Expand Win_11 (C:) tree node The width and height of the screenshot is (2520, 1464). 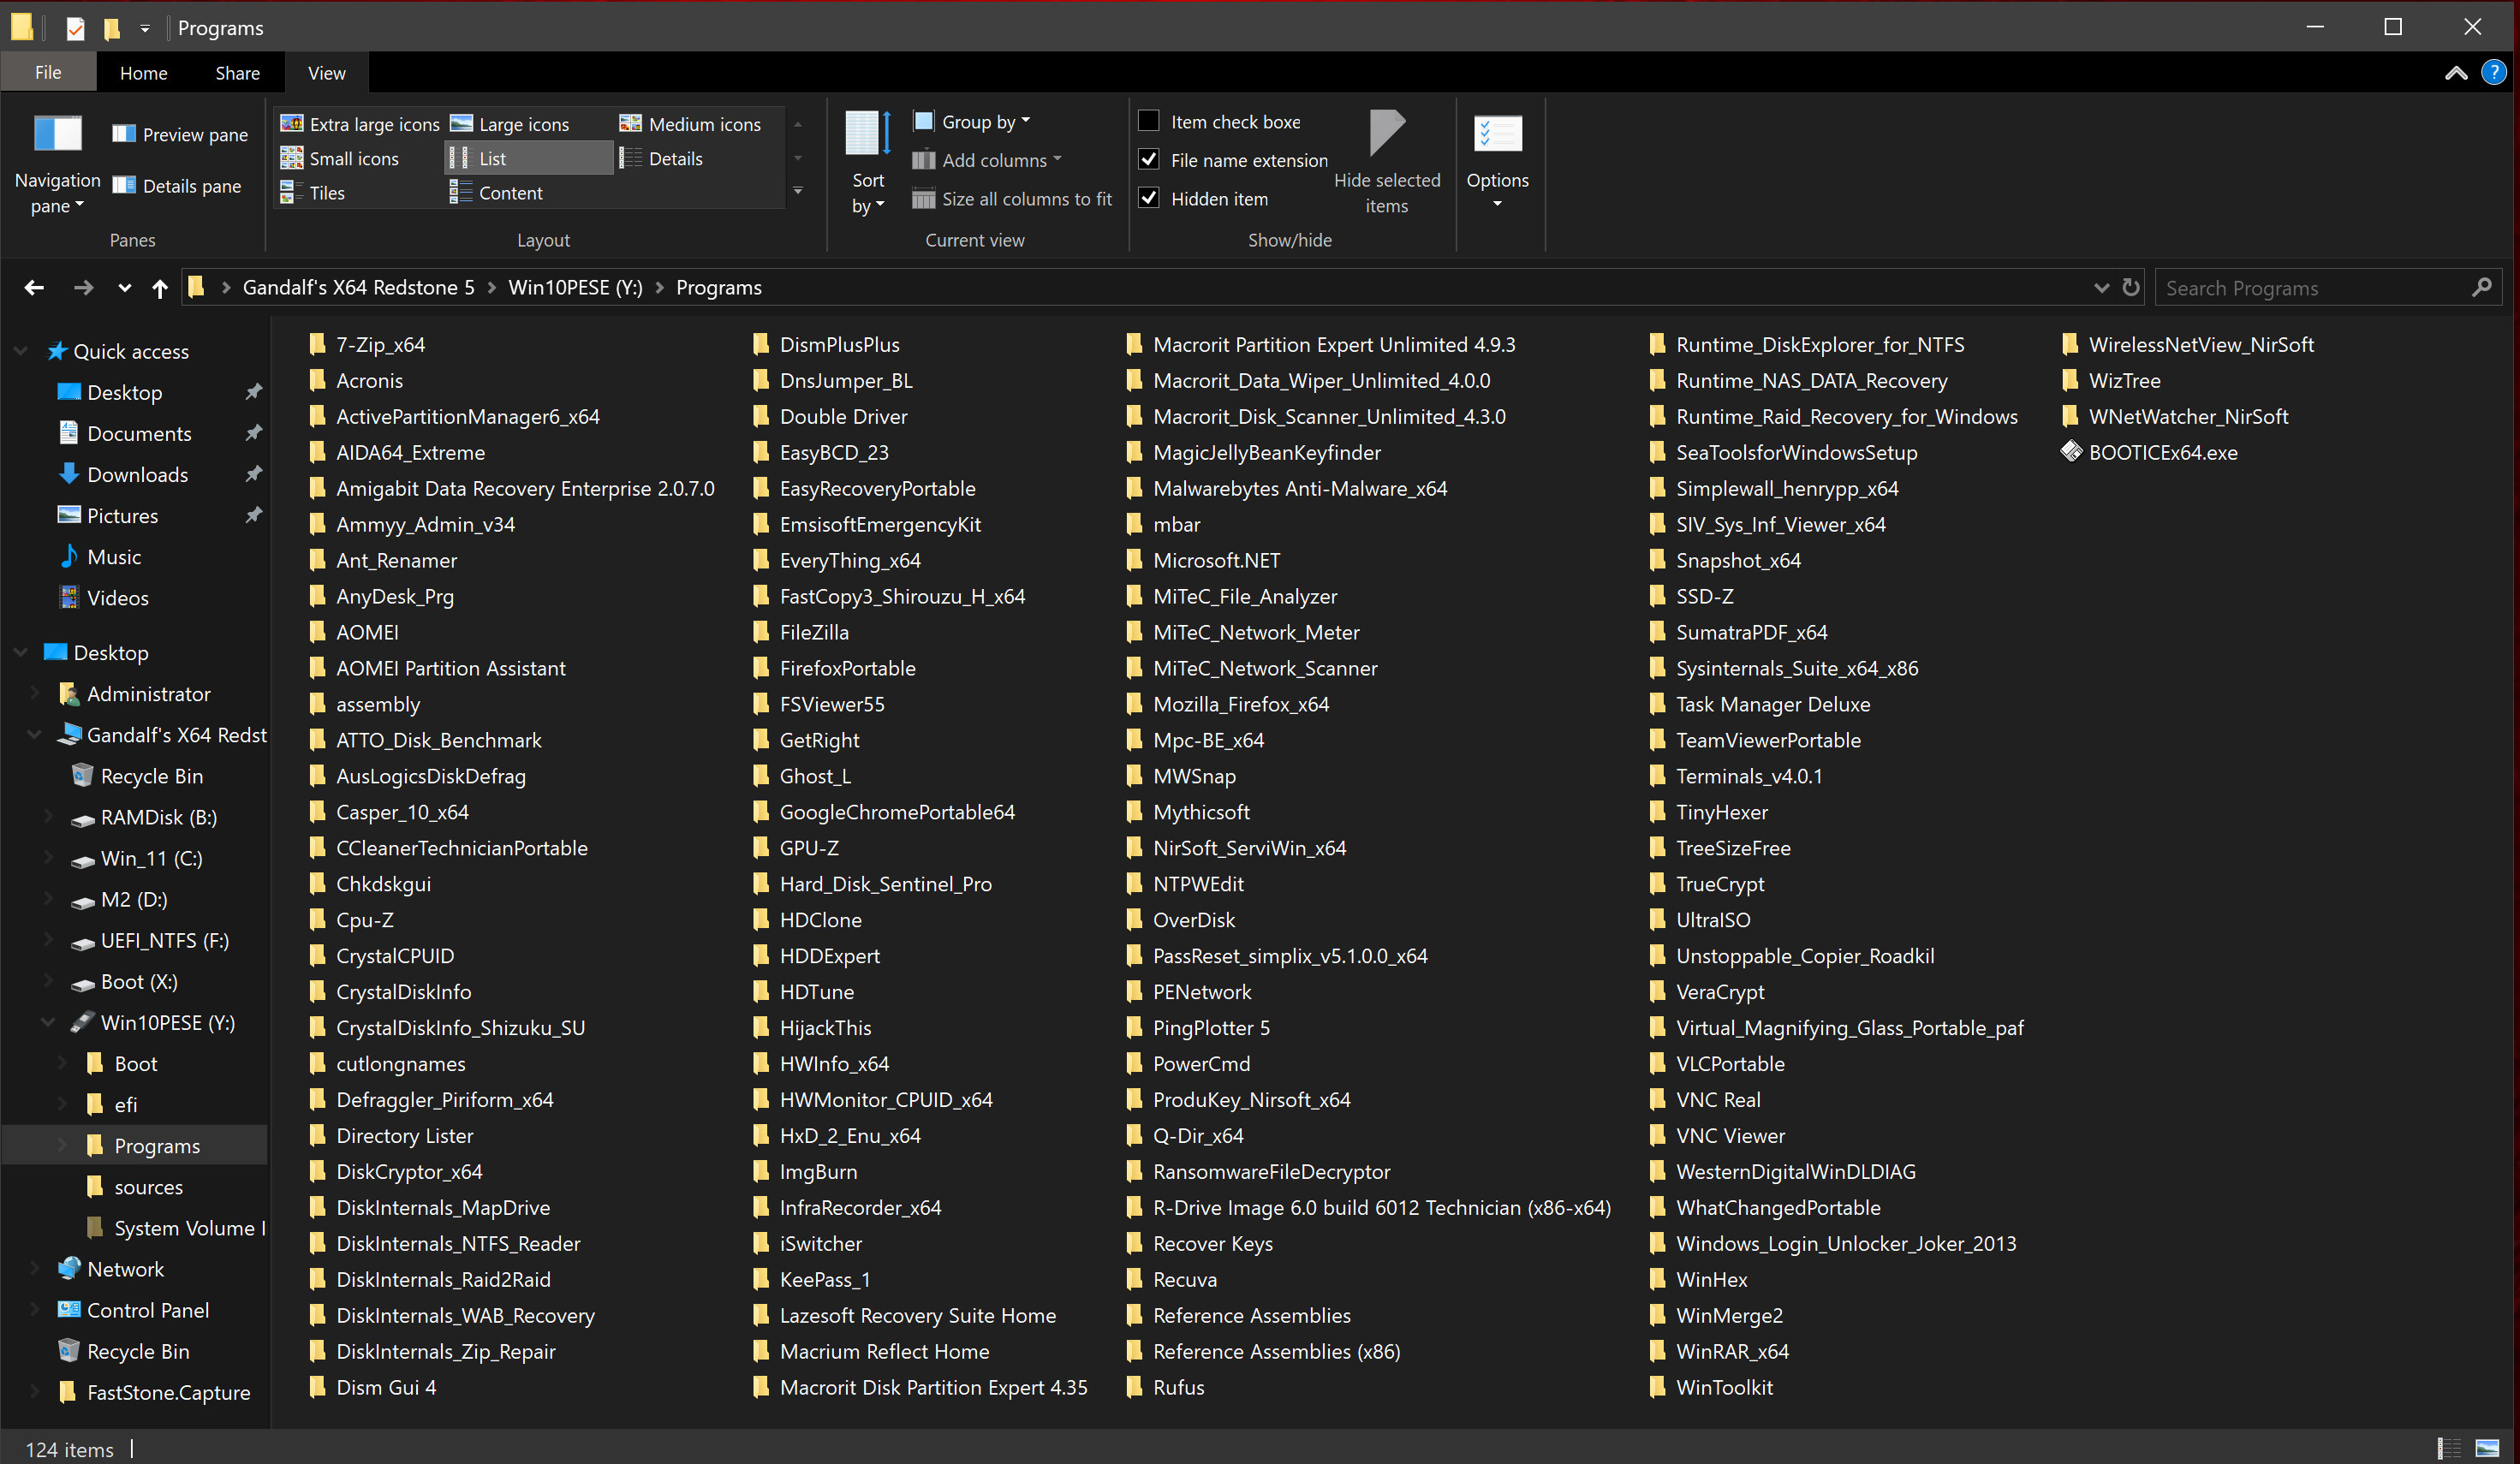point(48,858)
